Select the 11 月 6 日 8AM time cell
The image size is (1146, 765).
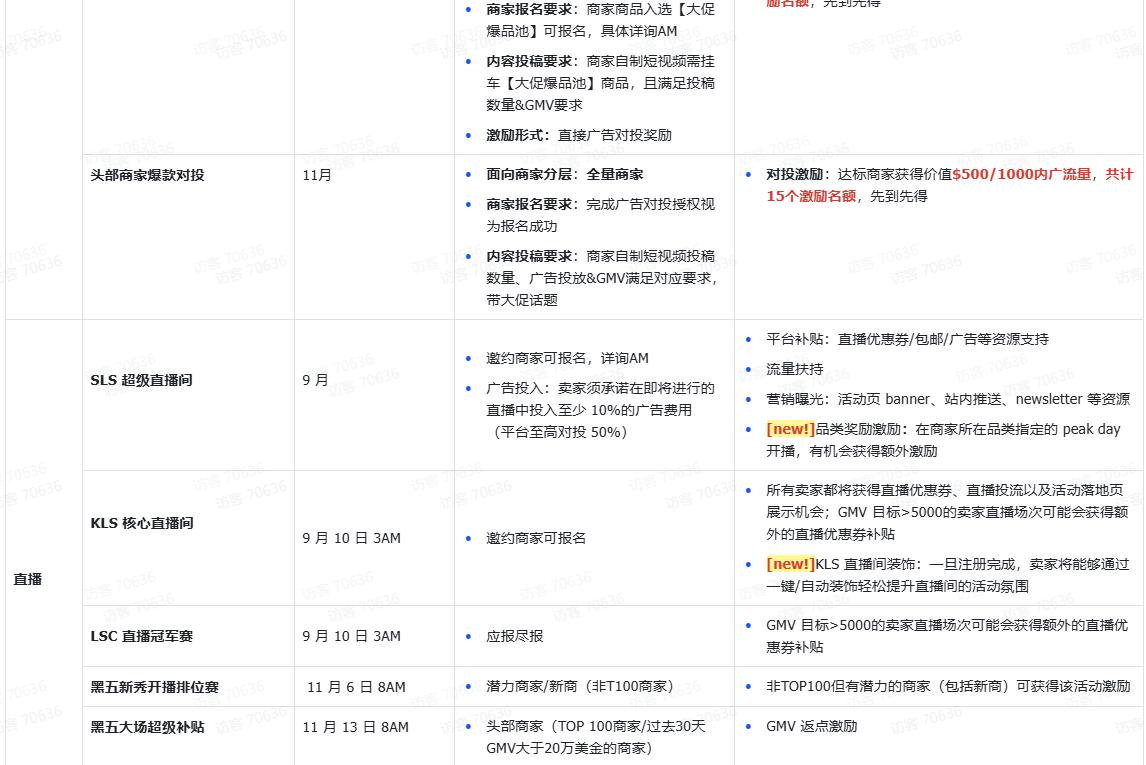tap(356, 687)
